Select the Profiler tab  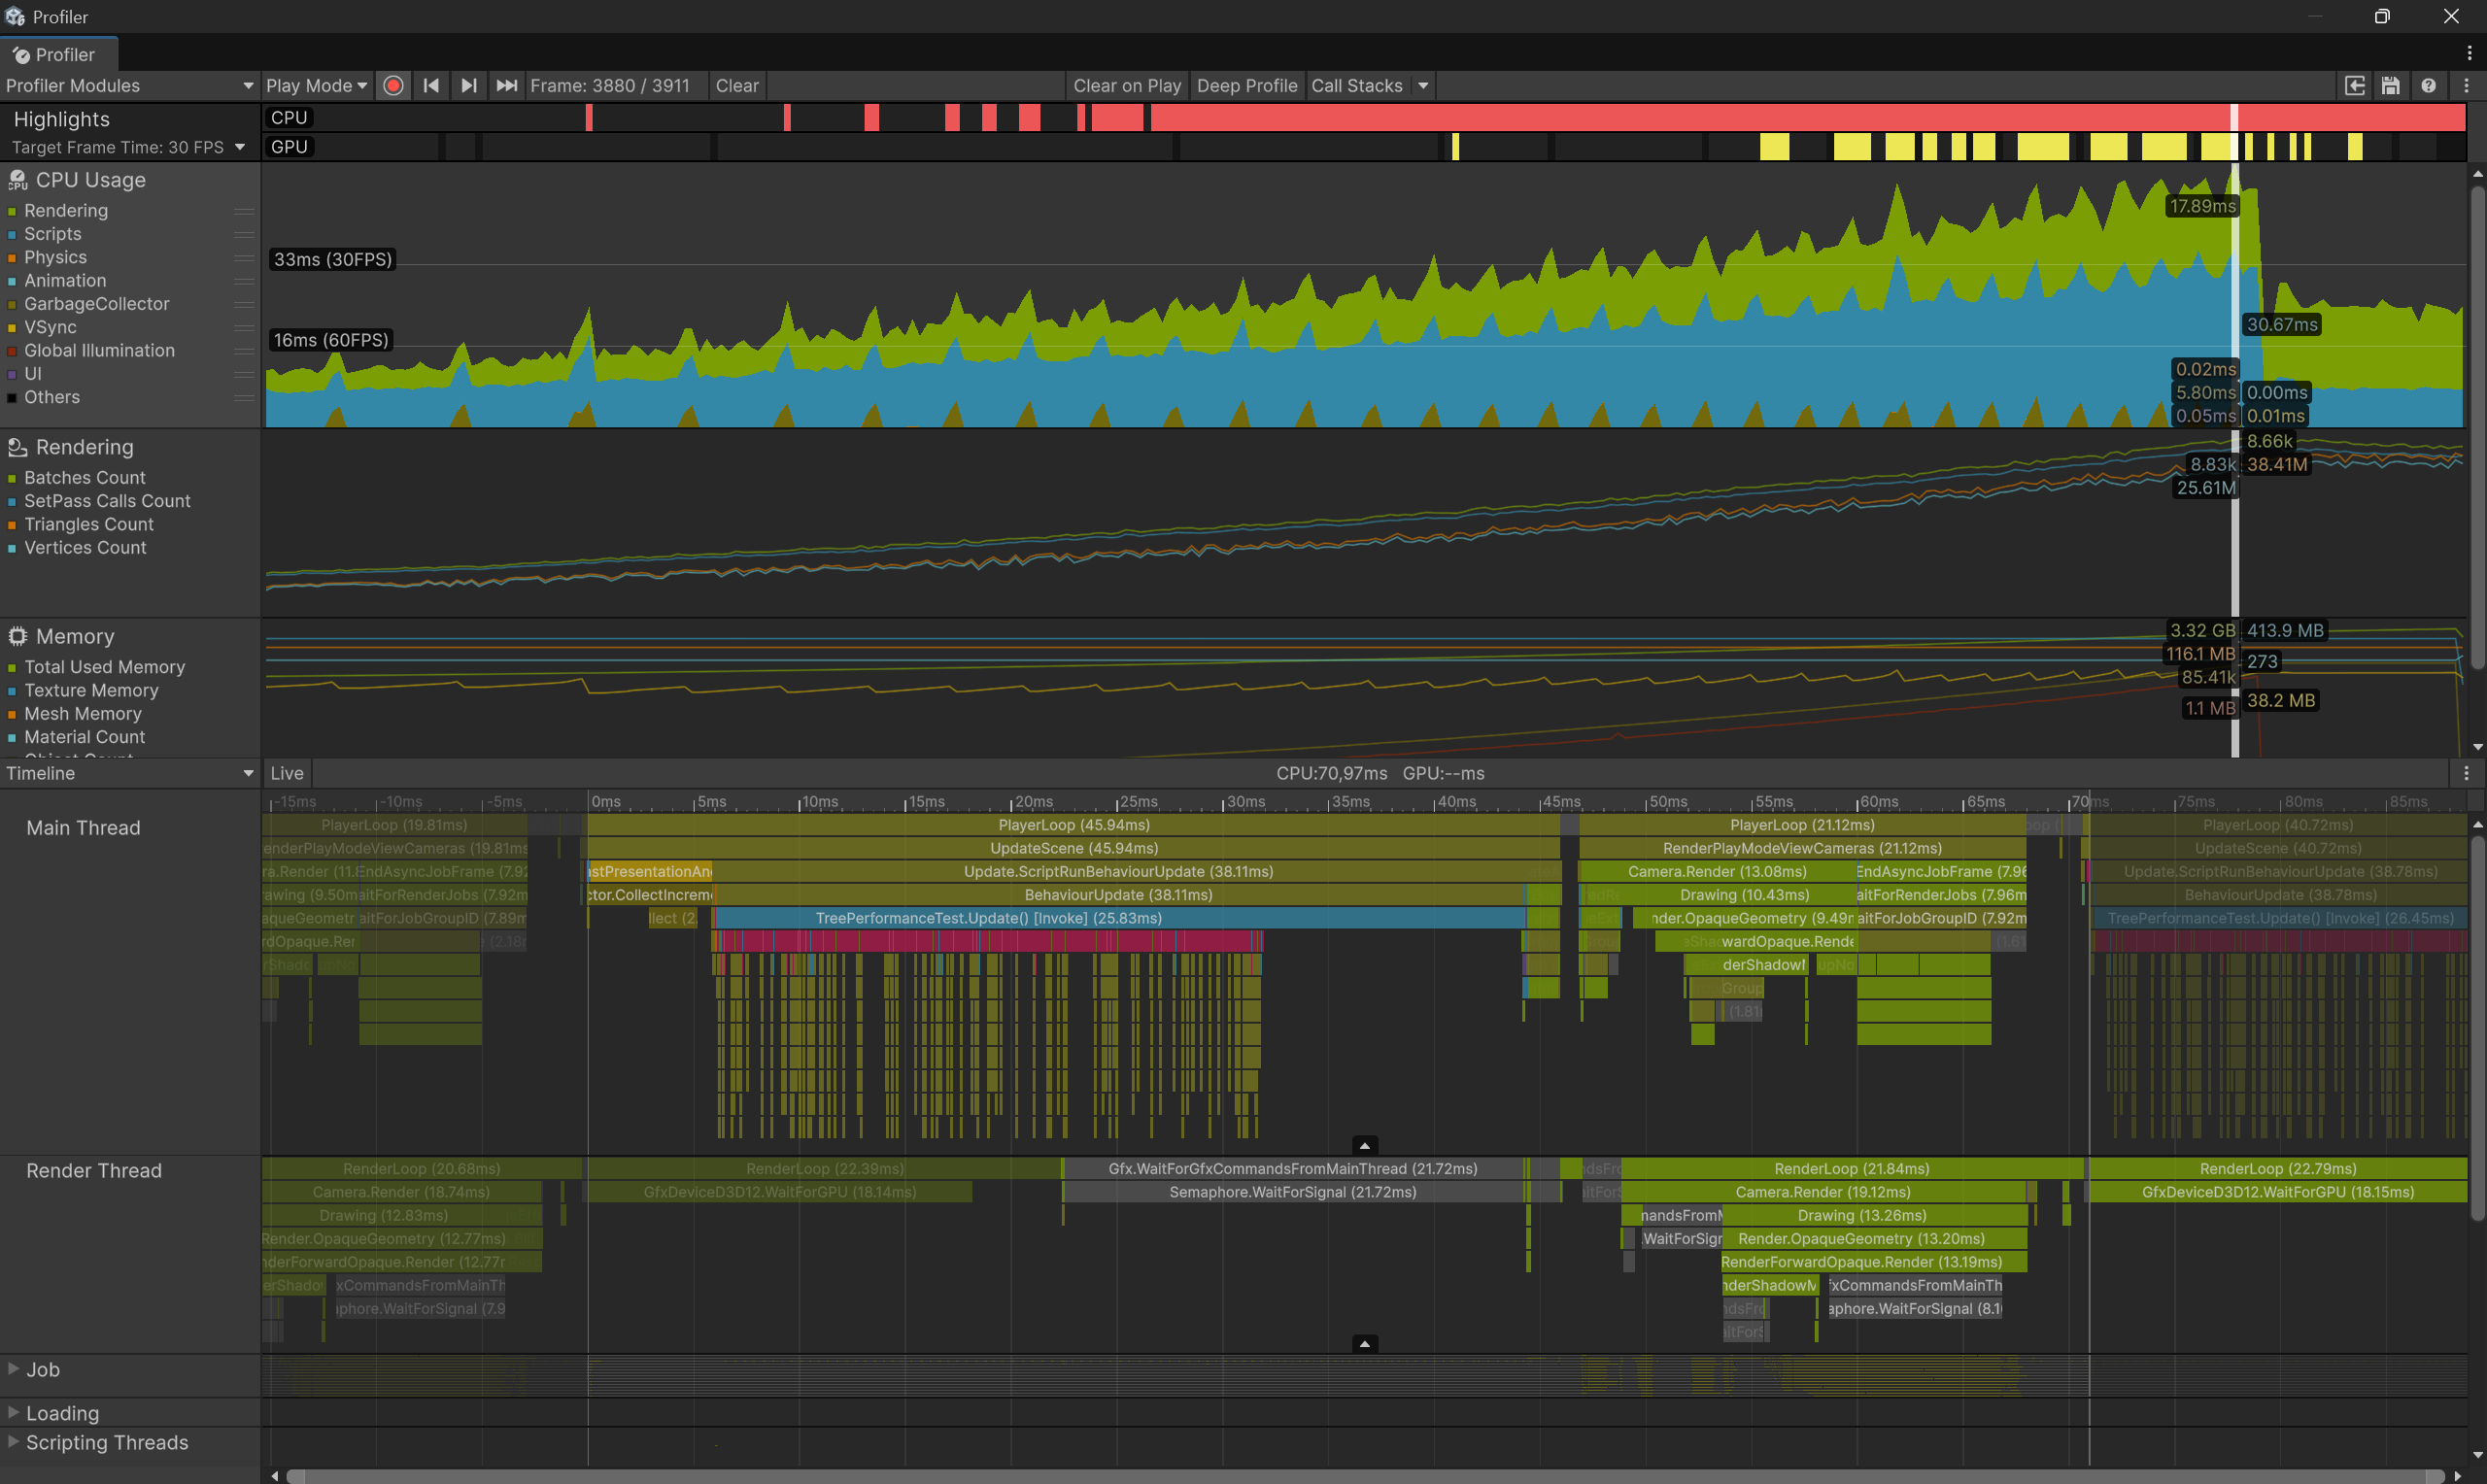[58, 55]
